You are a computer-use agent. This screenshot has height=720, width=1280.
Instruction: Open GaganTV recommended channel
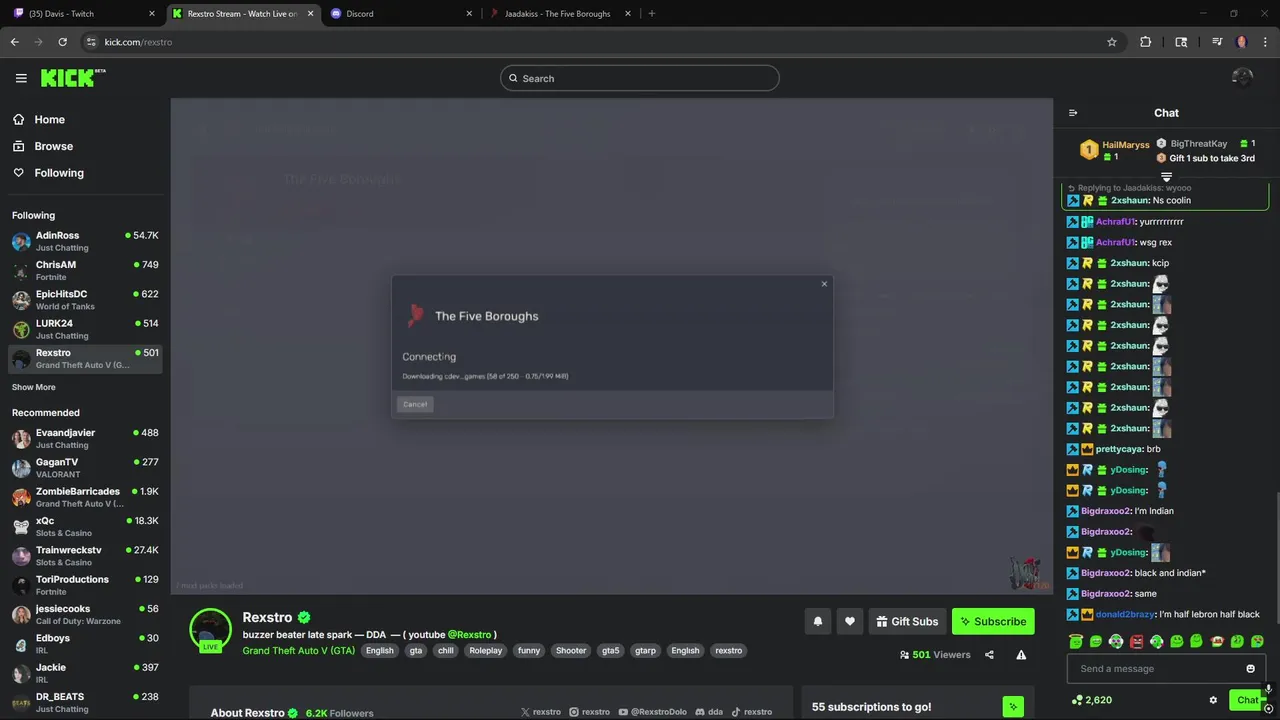(85, 467)
